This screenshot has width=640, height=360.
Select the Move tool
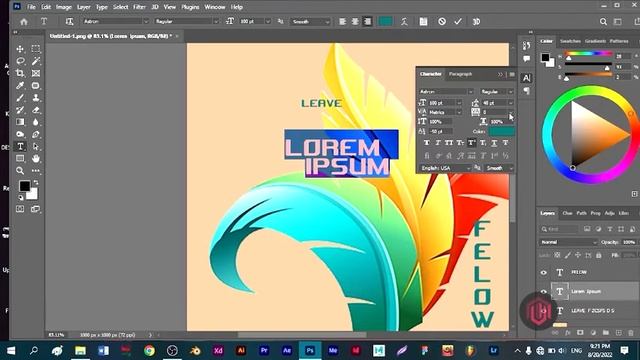(20, 49)
